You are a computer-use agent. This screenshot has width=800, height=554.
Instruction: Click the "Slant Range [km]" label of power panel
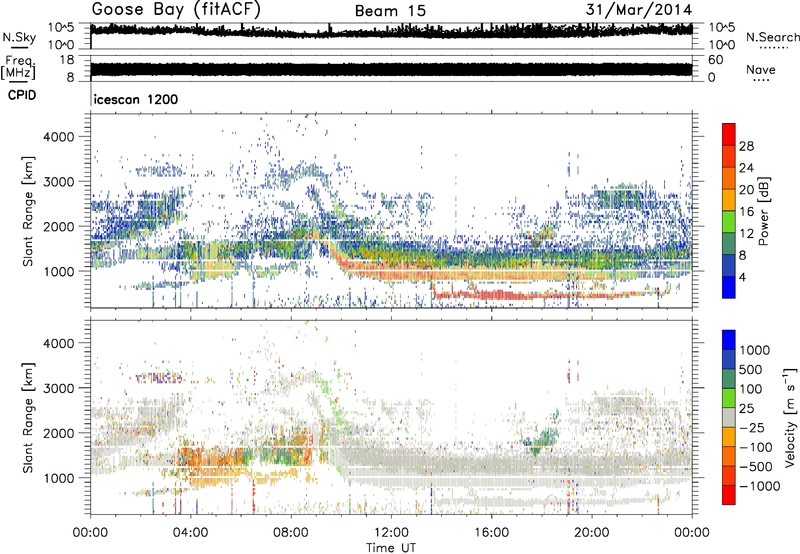(x=28, y=211)
